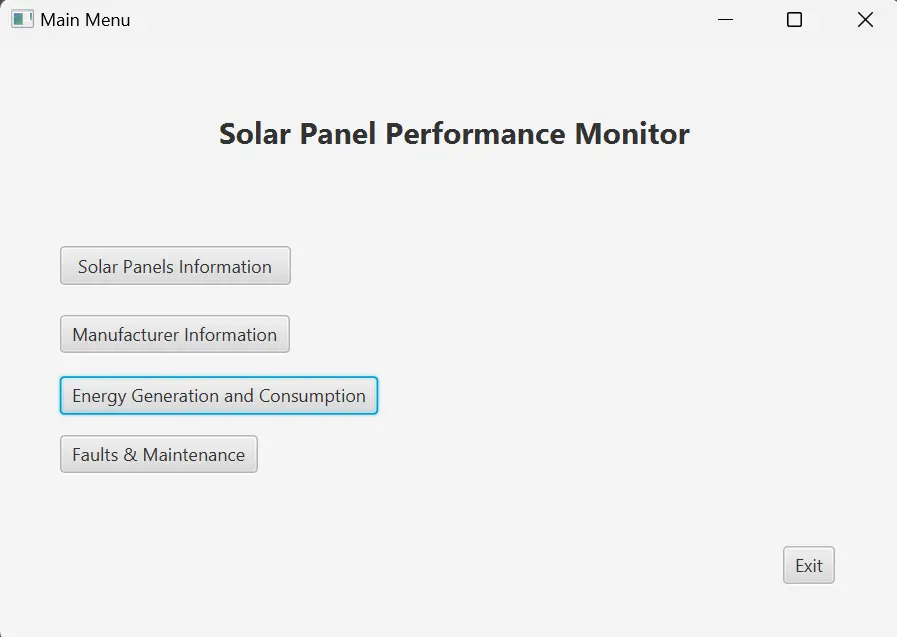Screen dimensions: 897x637
Task: Click the window title bar label
Action: pyautogui.click(x=83, y=19)
